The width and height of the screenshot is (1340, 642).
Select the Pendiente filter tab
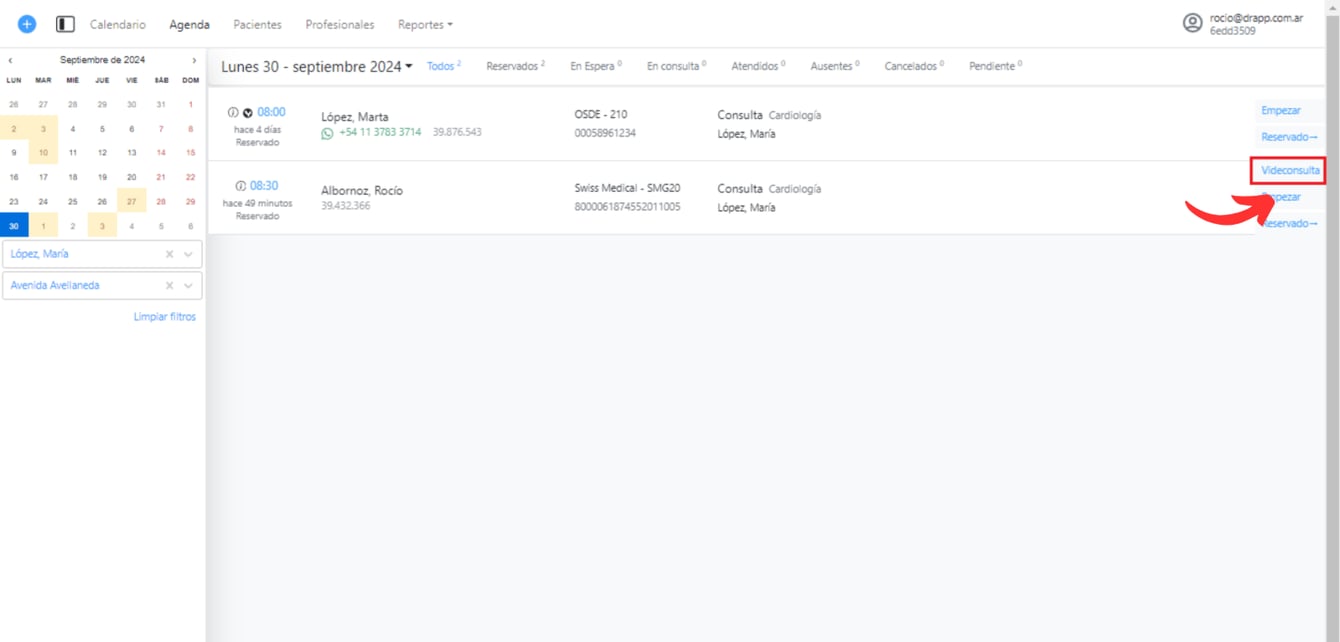click(x=995, y=66)
